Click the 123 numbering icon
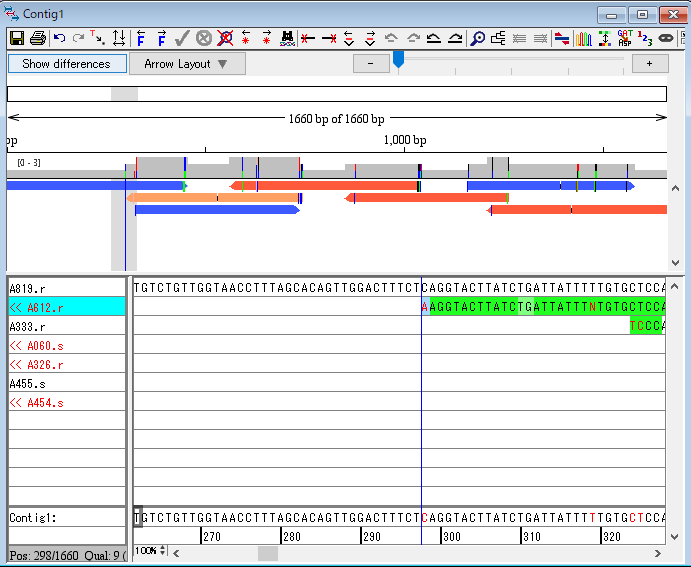 [x=645, y=38]
